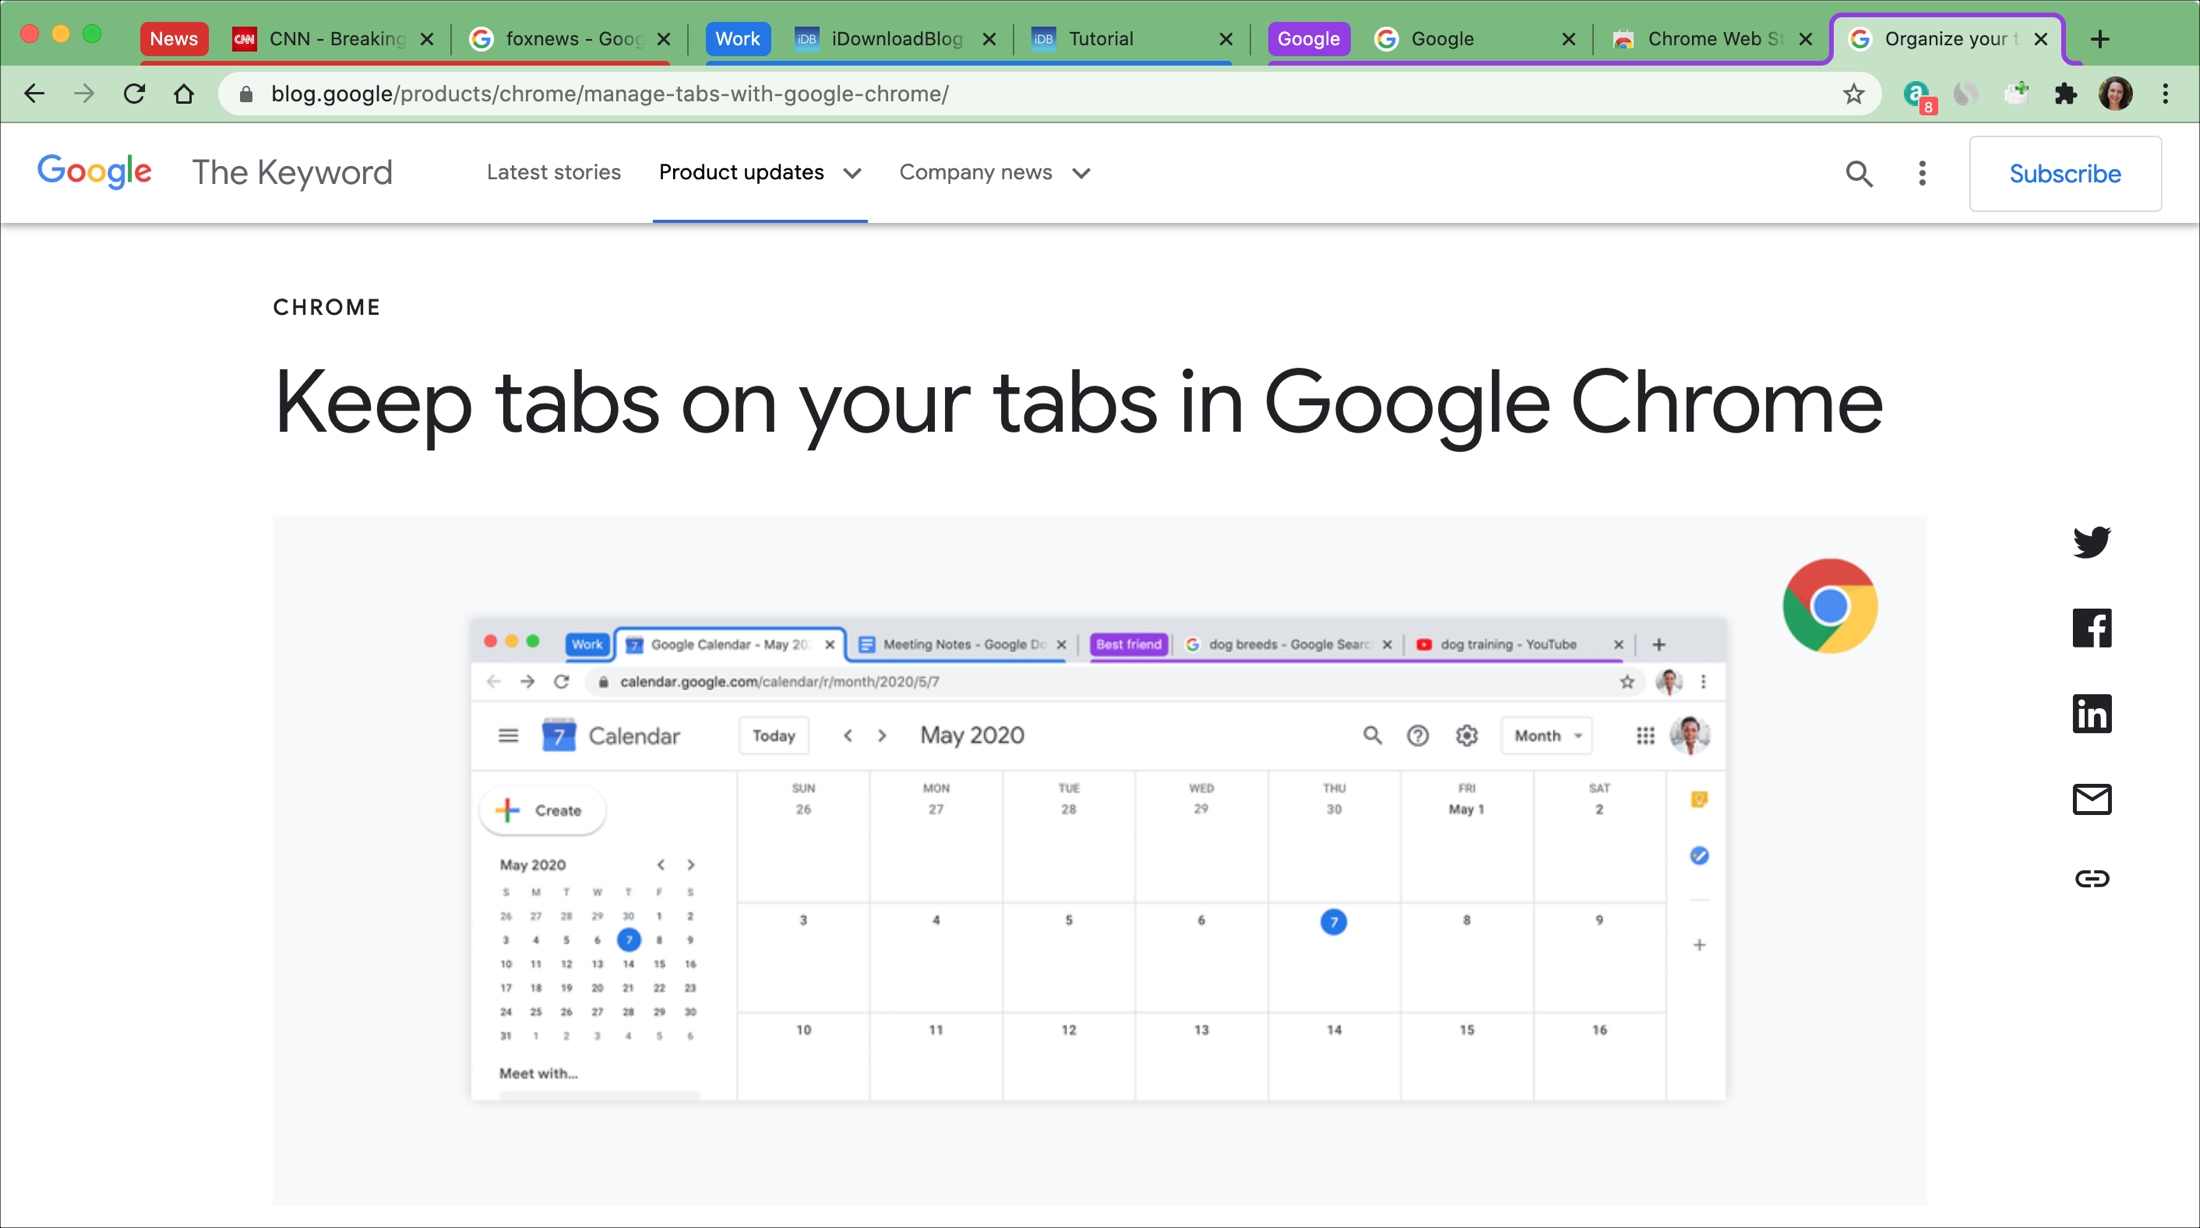This screenshot has width=2200, height=1228.
Task: Open The Keyword three-dot options menu
Action: (x=1921, y=173)
